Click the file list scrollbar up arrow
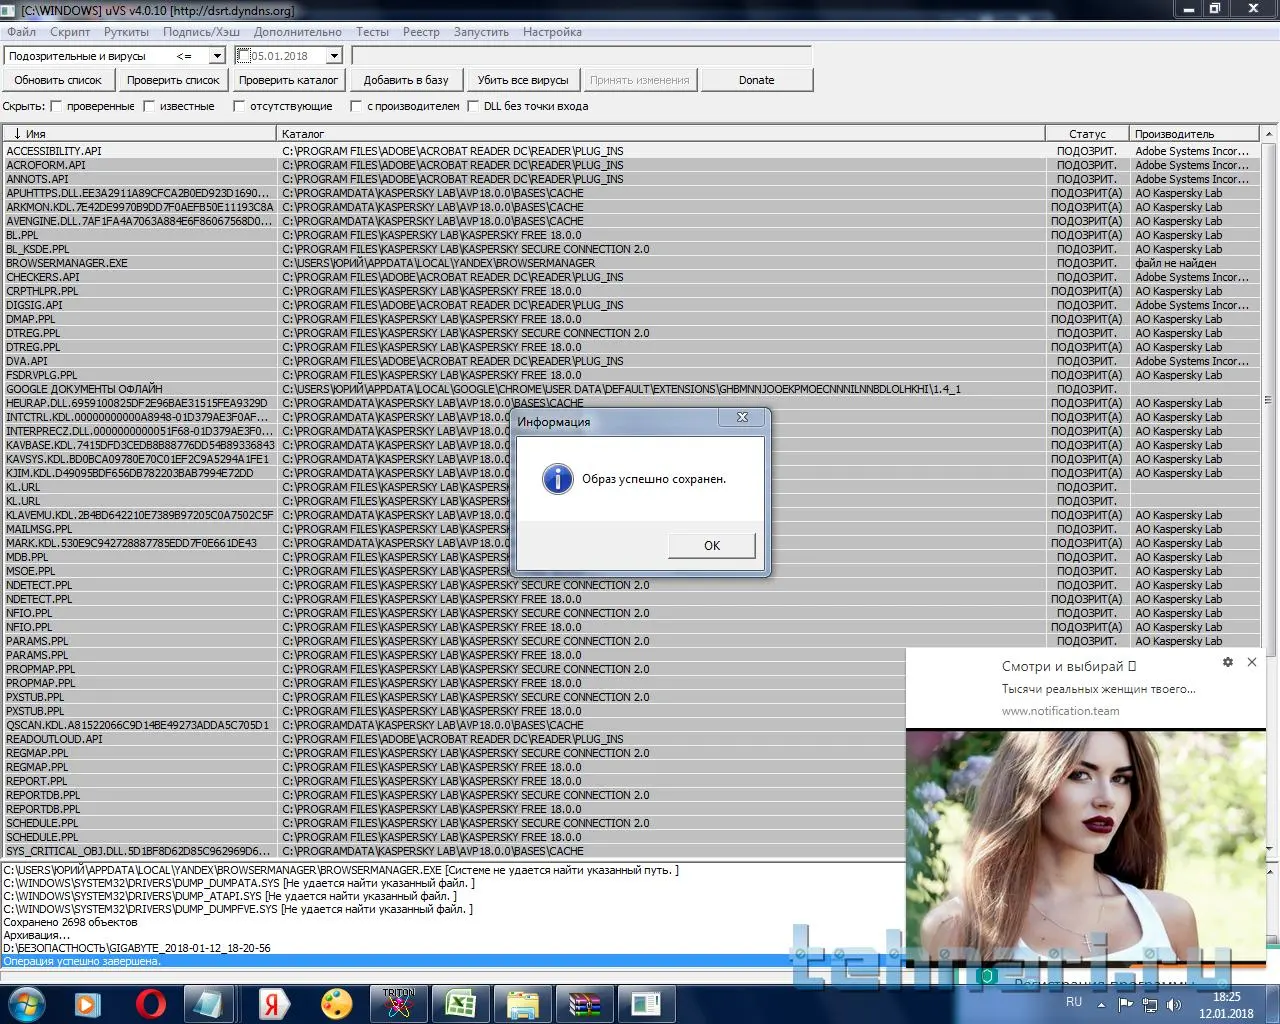Image resolution: width=1280 pixels, height=1024 pixels. [1269, 133]
